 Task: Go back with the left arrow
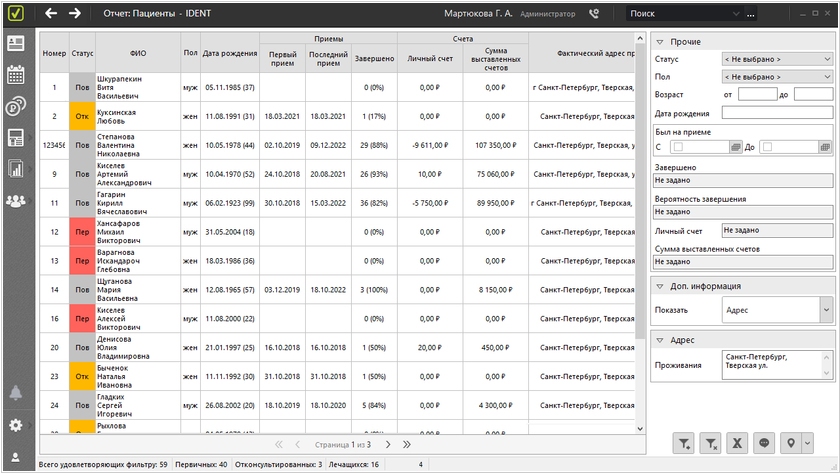click(51, 13)
